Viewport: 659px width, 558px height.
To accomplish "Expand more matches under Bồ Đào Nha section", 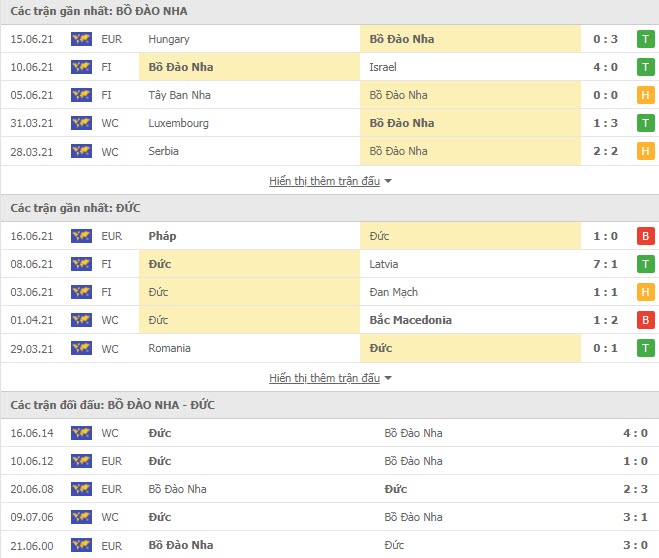I will pyautogui.click(x=324, y=181).
